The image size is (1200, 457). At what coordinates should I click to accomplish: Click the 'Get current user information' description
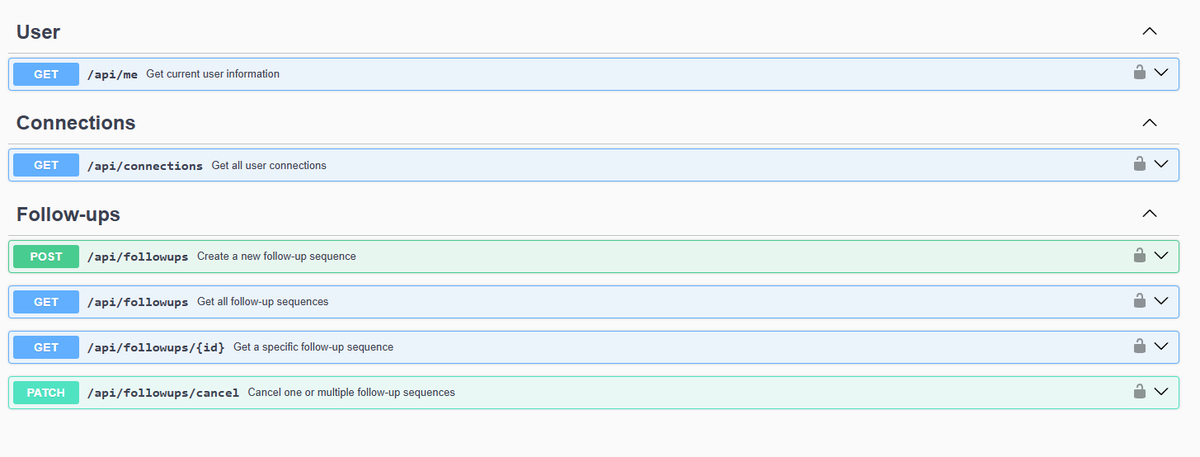[x=213, y=74]
